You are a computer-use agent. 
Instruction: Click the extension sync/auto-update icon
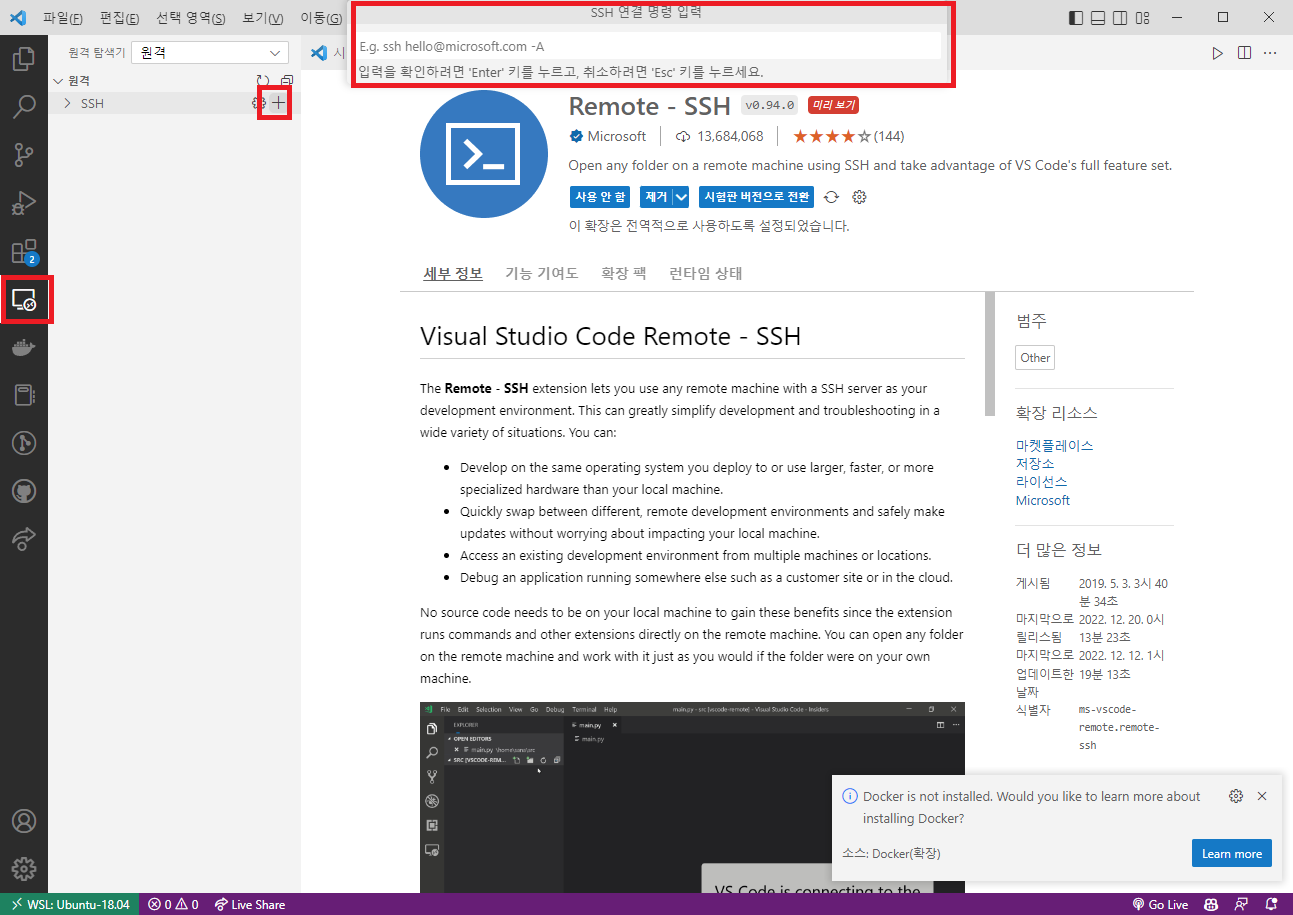pos(831,197)
